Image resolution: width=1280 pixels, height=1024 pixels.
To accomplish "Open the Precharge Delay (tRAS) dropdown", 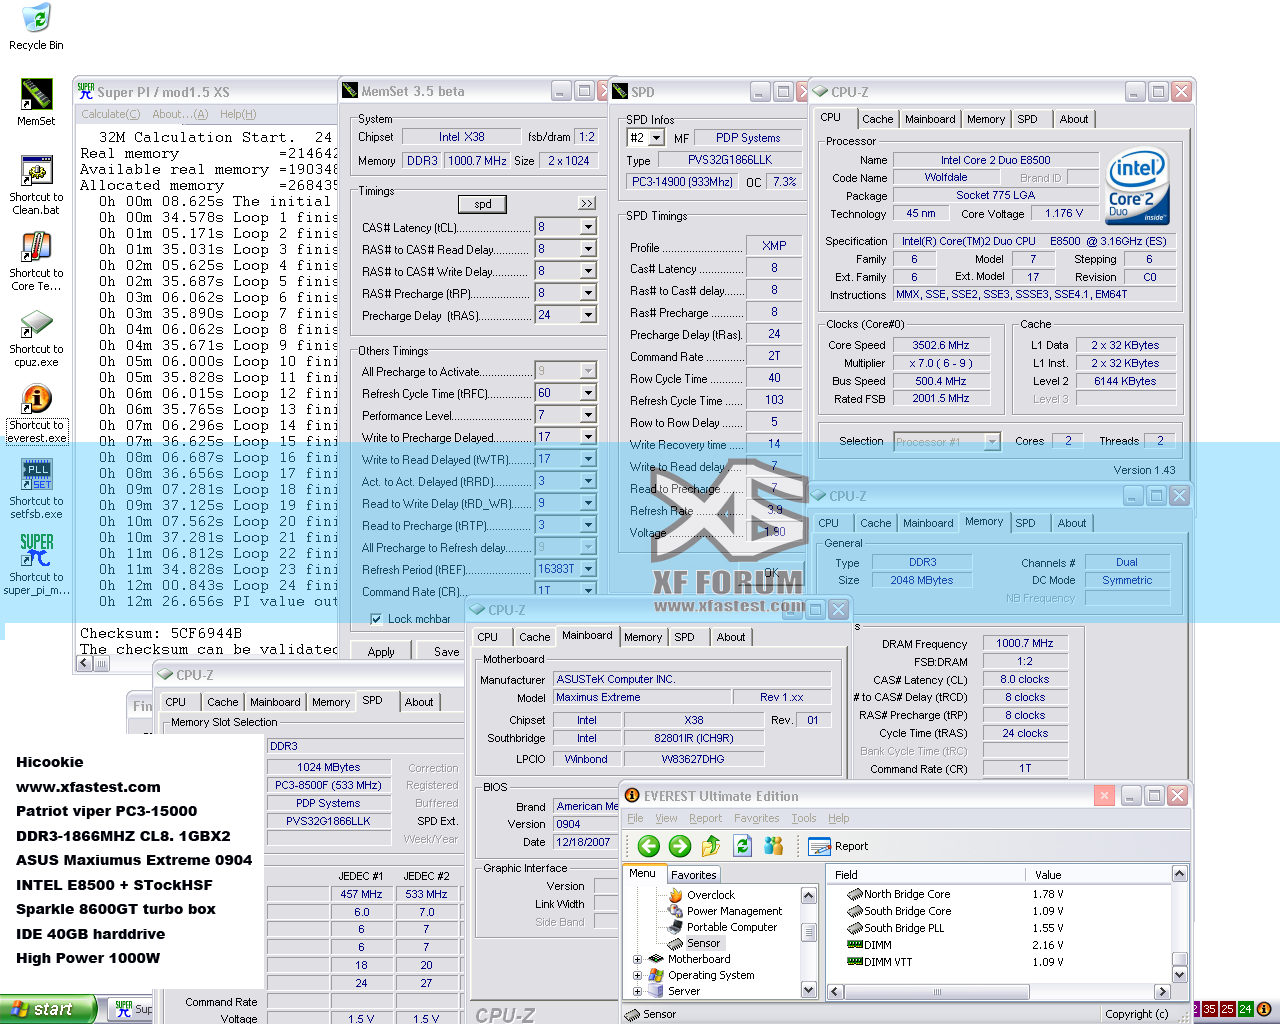I will coord(588,315).
